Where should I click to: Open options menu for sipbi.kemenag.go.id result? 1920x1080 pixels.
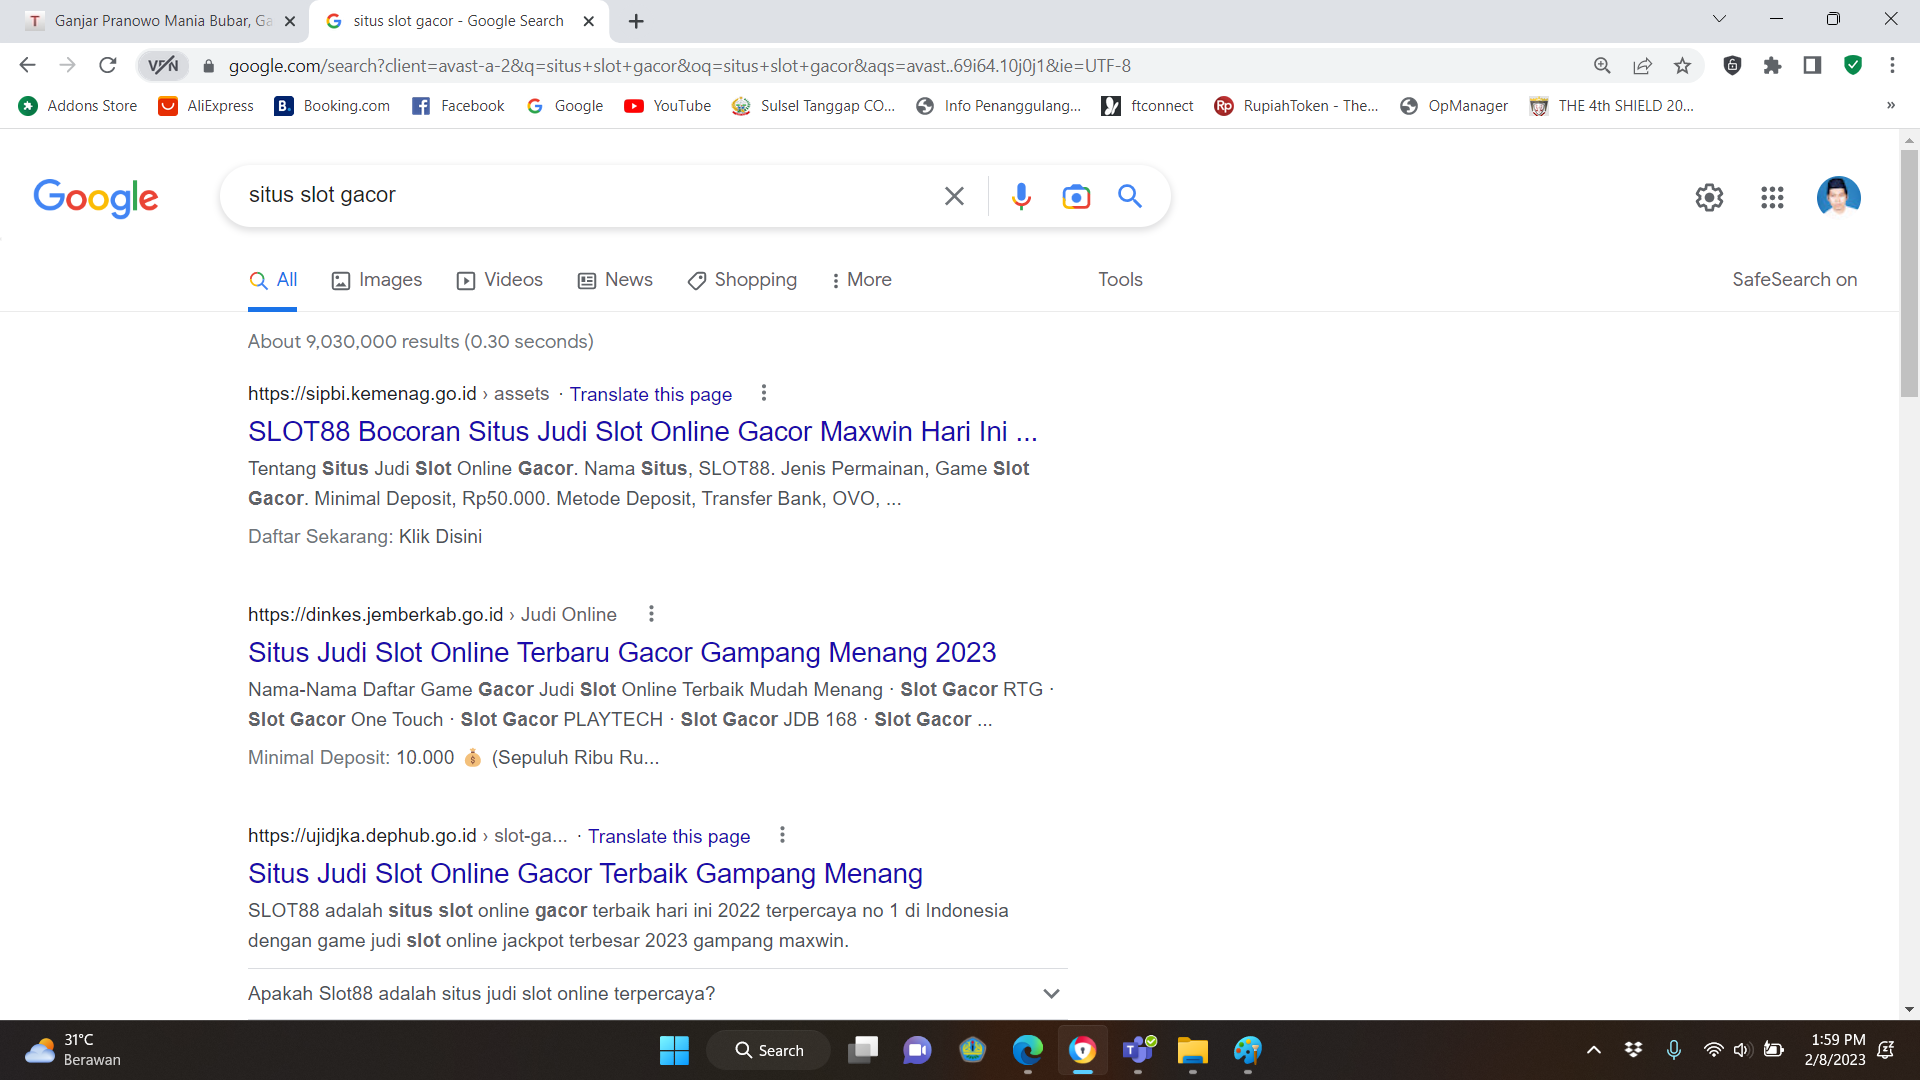coord(764,393)
